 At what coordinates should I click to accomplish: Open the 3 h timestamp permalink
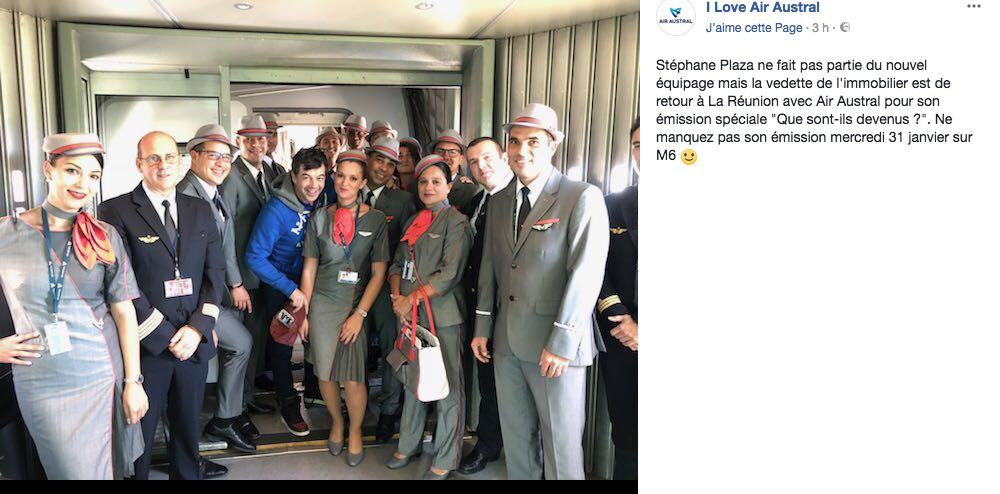[x=820, y=28]
